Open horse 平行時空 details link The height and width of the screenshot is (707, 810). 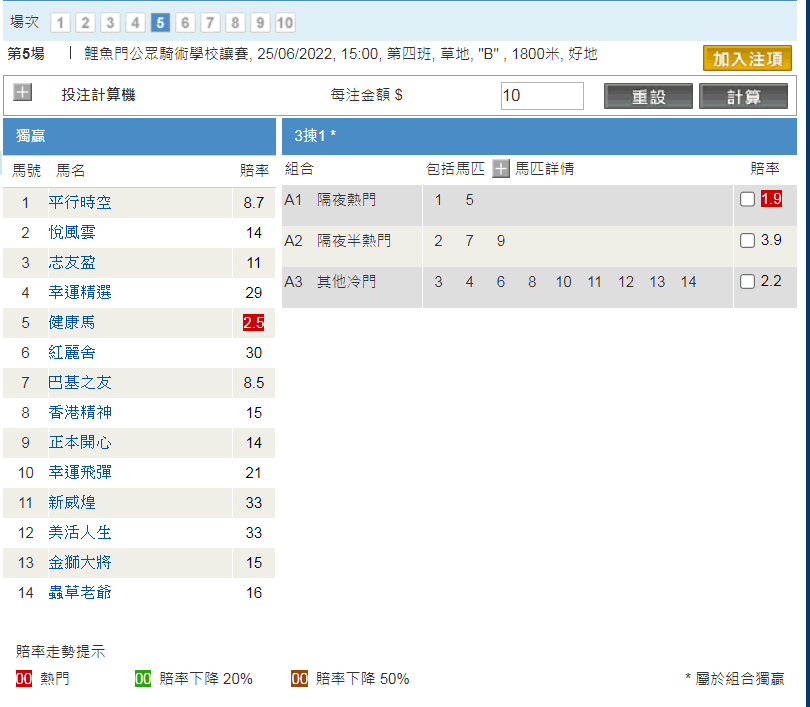80,203
